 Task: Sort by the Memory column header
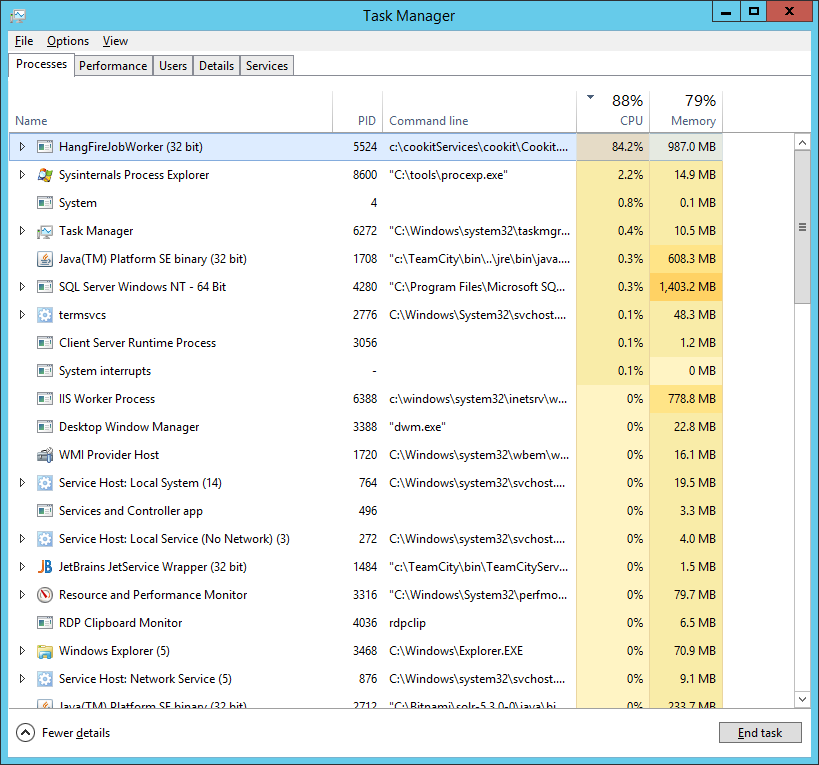(x=686, y=112)
